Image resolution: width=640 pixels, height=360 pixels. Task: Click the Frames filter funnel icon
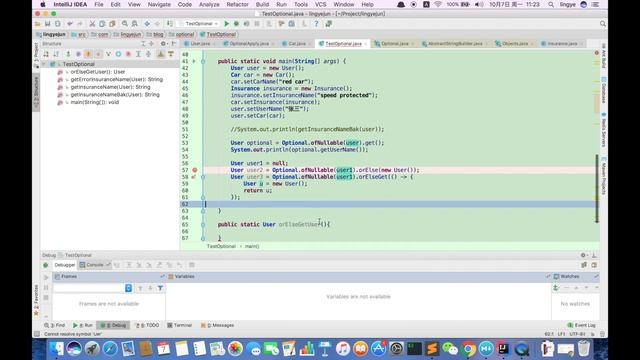160,288
